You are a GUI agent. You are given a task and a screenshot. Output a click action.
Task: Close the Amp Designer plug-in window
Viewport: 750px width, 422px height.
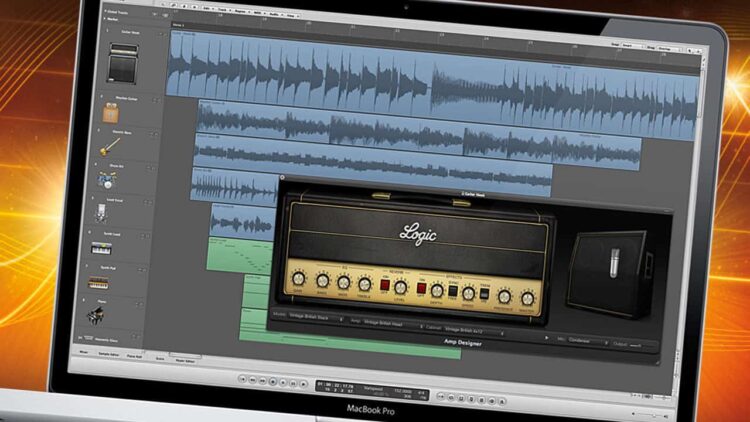[282, 178]
